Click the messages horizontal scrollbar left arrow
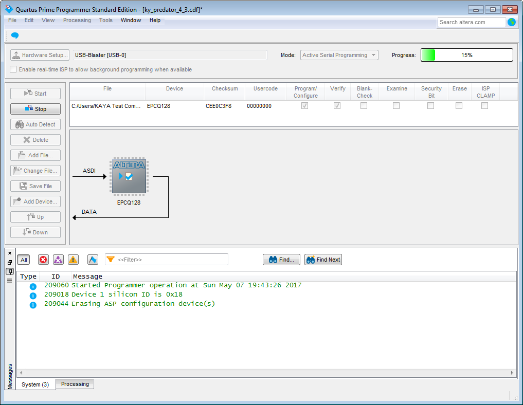This screenshot has width=523, height=405. tap(21, 373)
